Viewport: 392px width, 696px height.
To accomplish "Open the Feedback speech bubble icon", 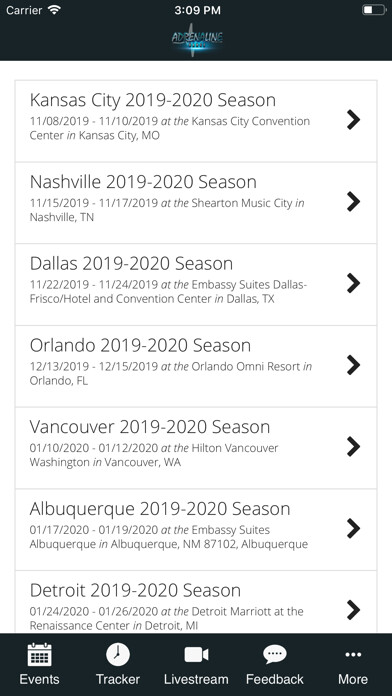I will pyautogui.click(x=275, y=655).
